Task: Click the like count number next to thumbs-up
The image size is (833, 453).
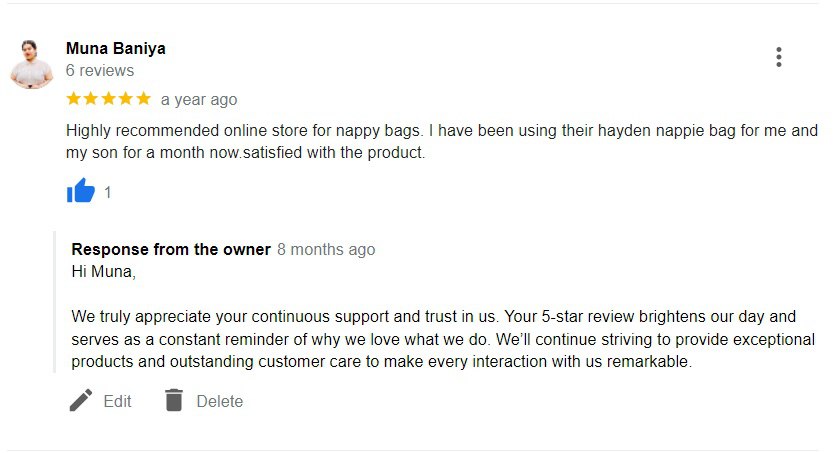Action: tap(108, 192)
